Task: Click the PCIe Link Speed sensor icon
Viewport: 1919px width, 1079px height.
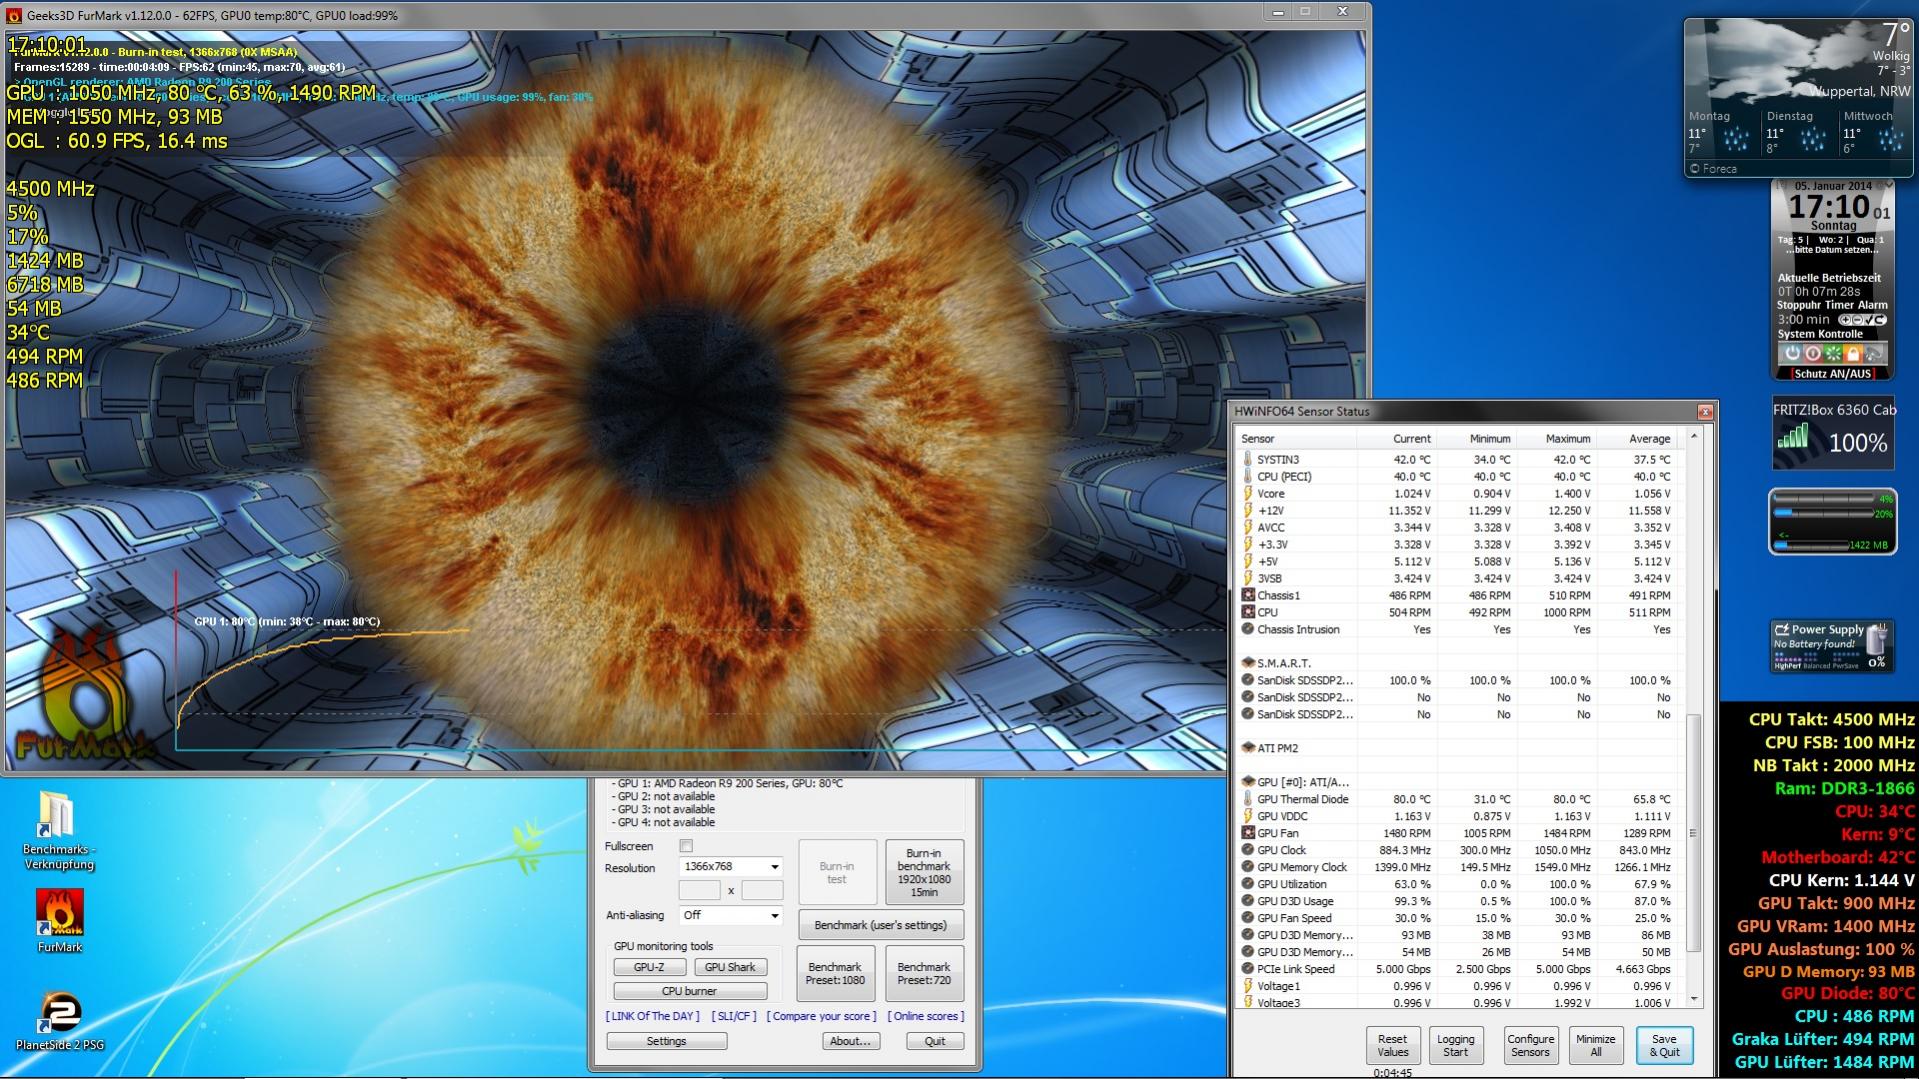Action: coord(1248,969)
